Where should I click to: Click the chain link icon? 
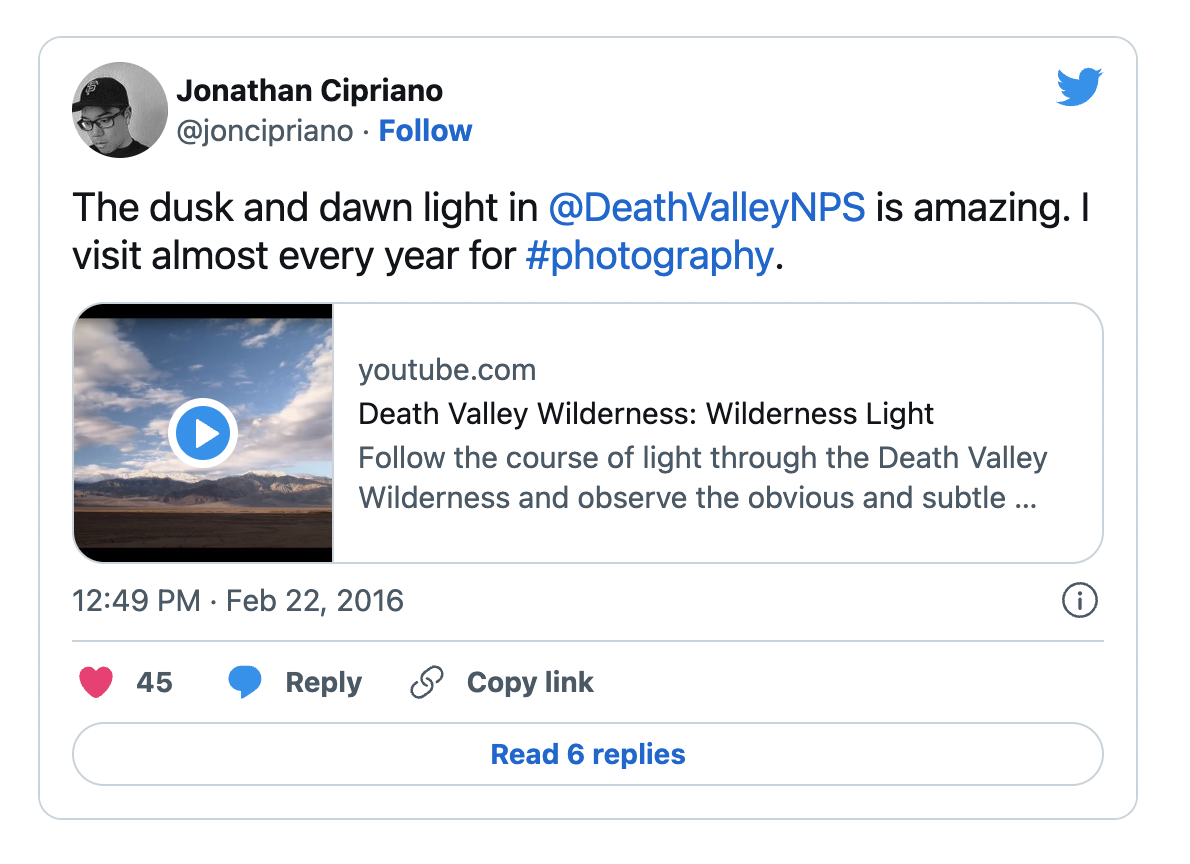click(427, 683)
